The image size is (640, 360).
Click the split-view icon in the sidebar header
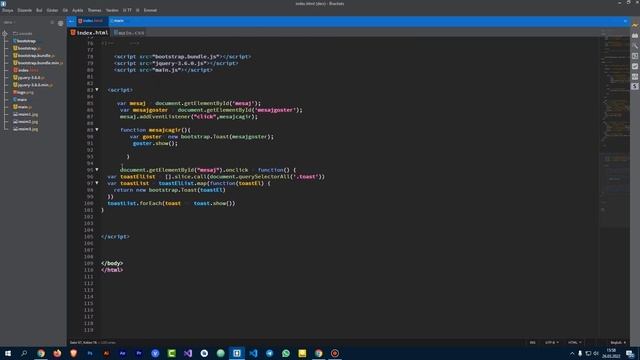(60, 23)
